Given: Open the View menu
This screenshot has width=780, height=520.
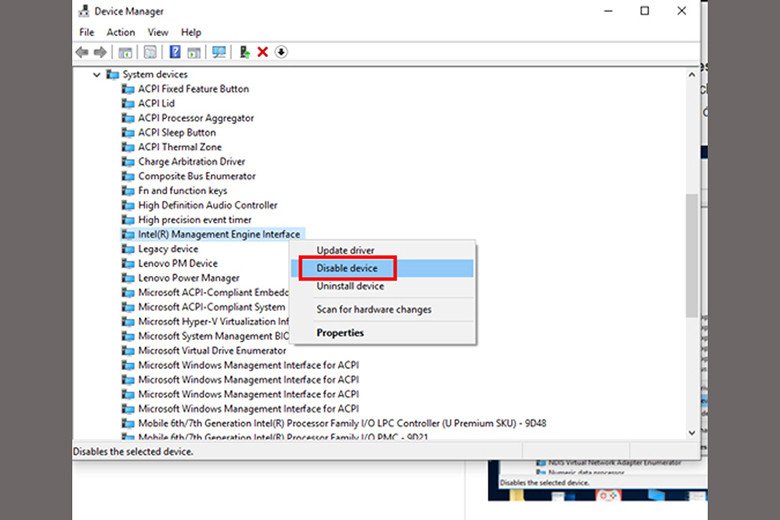Looking at the screenshot, I should point(158,32).
